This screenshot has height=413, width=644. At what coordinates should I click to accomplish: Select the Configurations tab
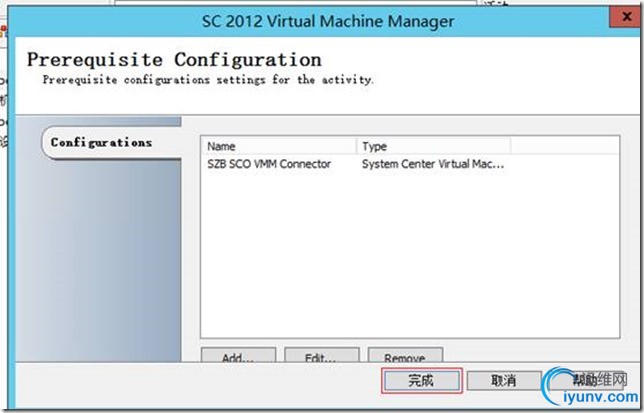pyautogui.click(x=112, y=142)
